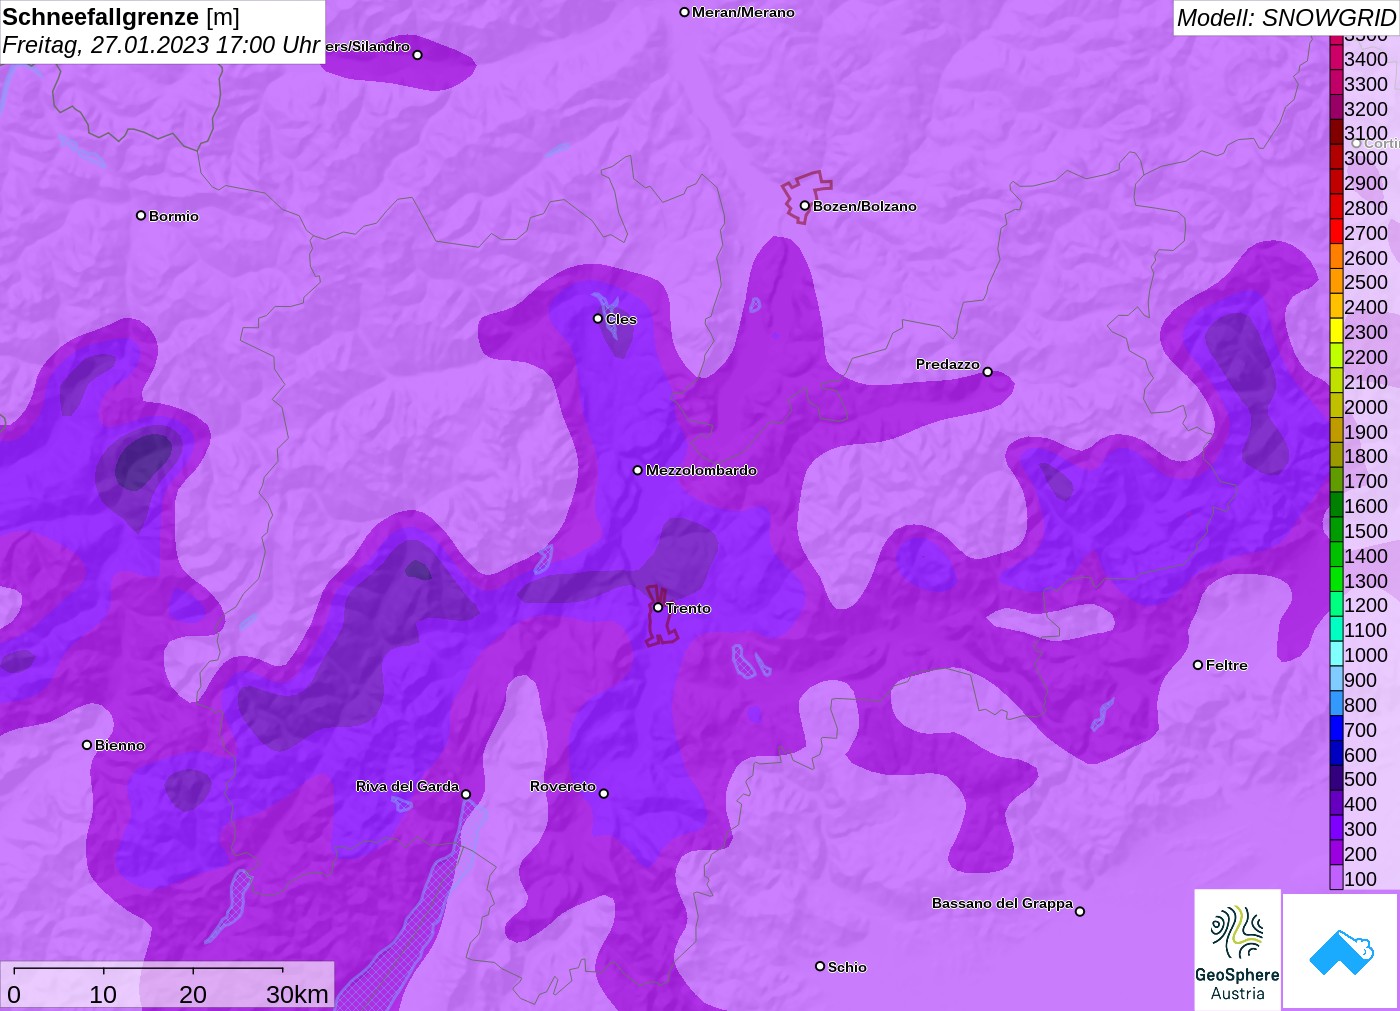This screenshot has height=1011, width=1400.
Task: Click the 'Feltre' label text
Action: click(1226, 665)
